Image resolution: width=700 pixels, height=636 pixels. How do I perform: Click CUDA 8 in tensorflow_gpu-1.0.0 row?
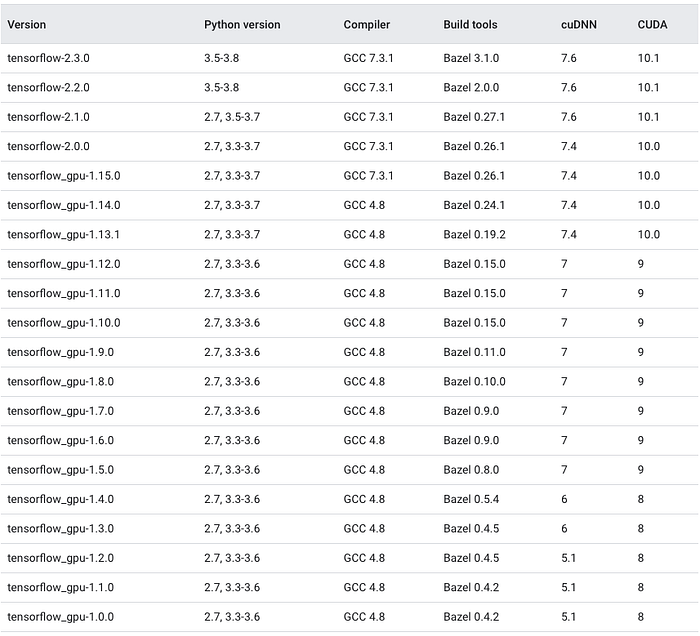[641, 617]
